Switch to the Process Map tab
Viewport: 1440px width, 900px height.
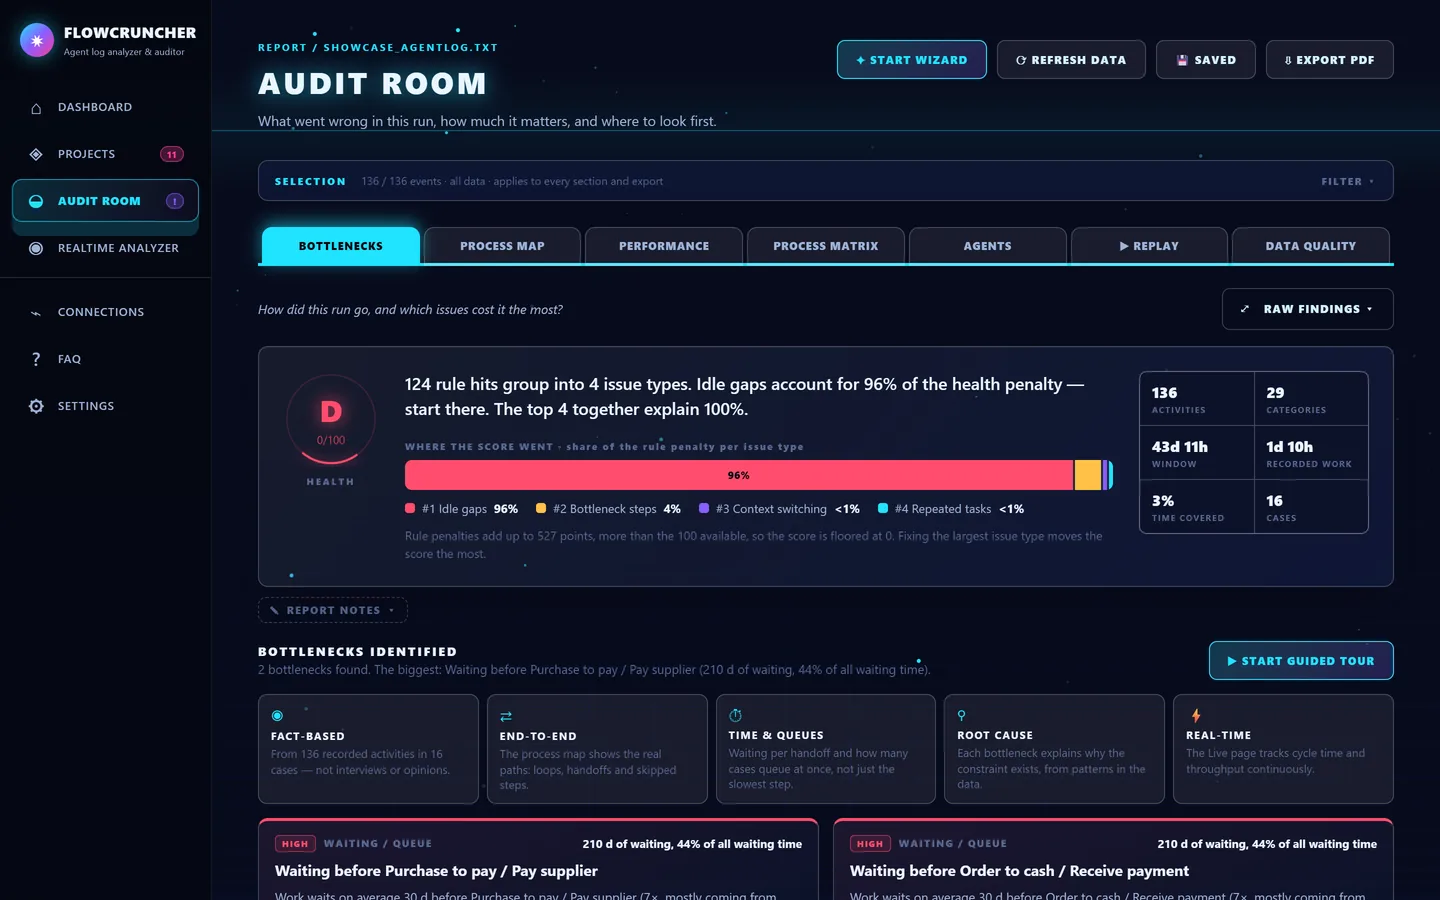502,246
